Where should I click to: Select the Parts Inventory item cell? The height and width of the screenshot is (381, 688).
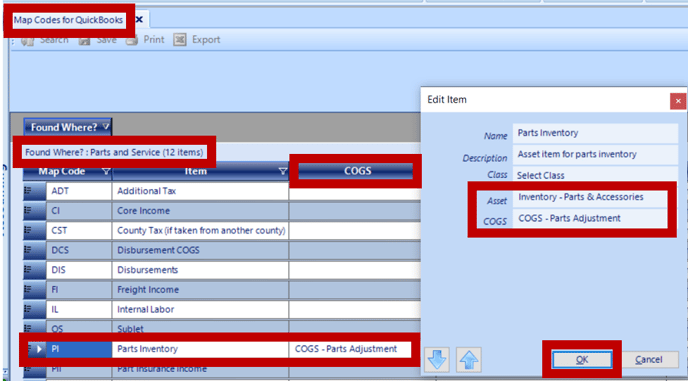pyautogui.click(x=201, y=349)
